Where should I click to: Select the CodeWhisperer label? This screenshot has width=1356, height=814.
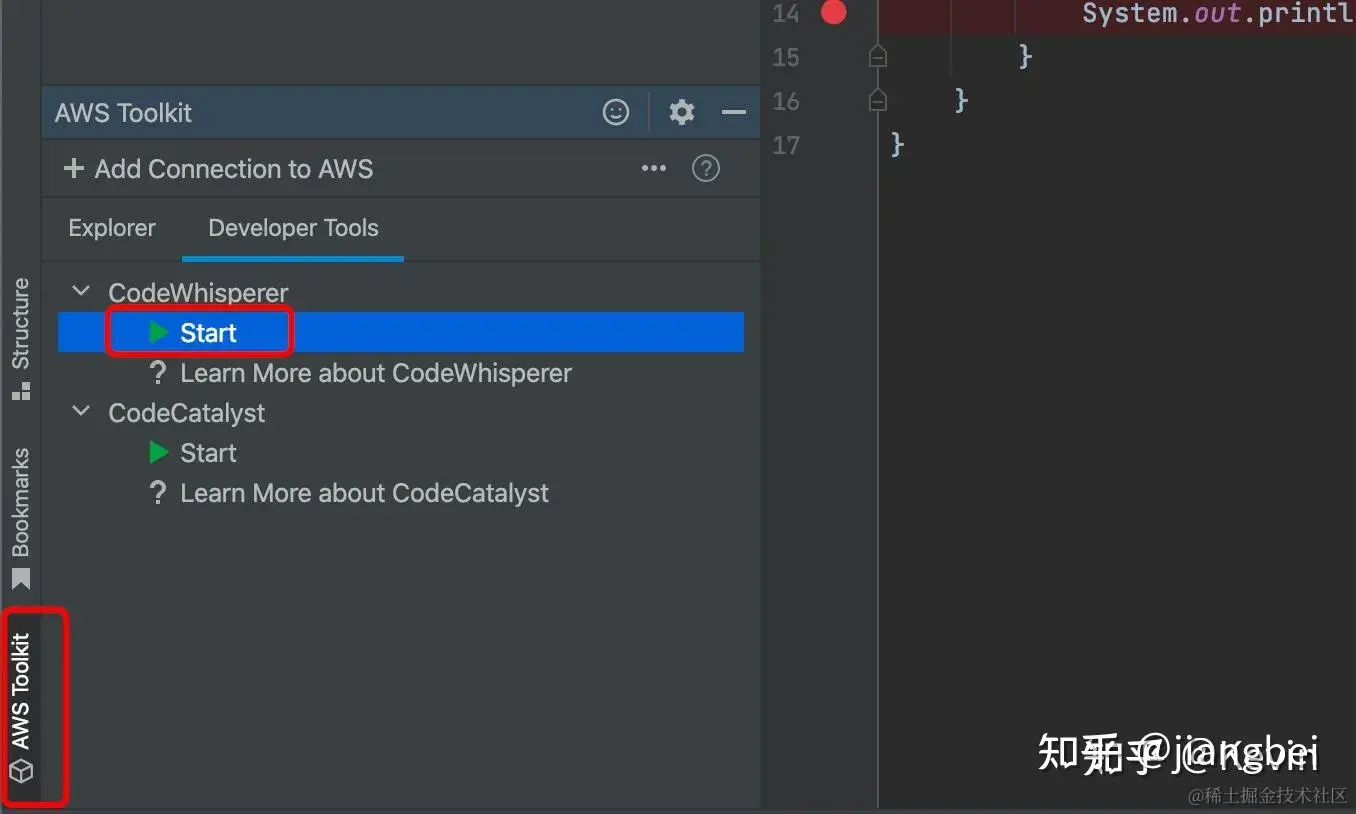tap(198, 292)
